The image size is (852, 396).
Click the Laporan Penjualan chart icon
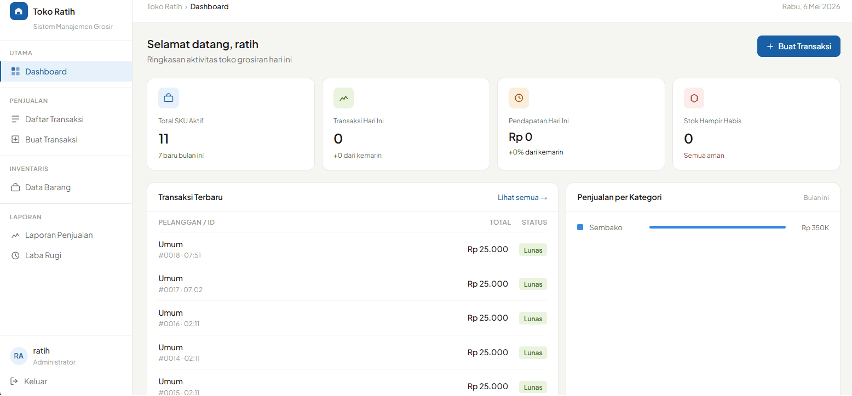tap(15, 235)
